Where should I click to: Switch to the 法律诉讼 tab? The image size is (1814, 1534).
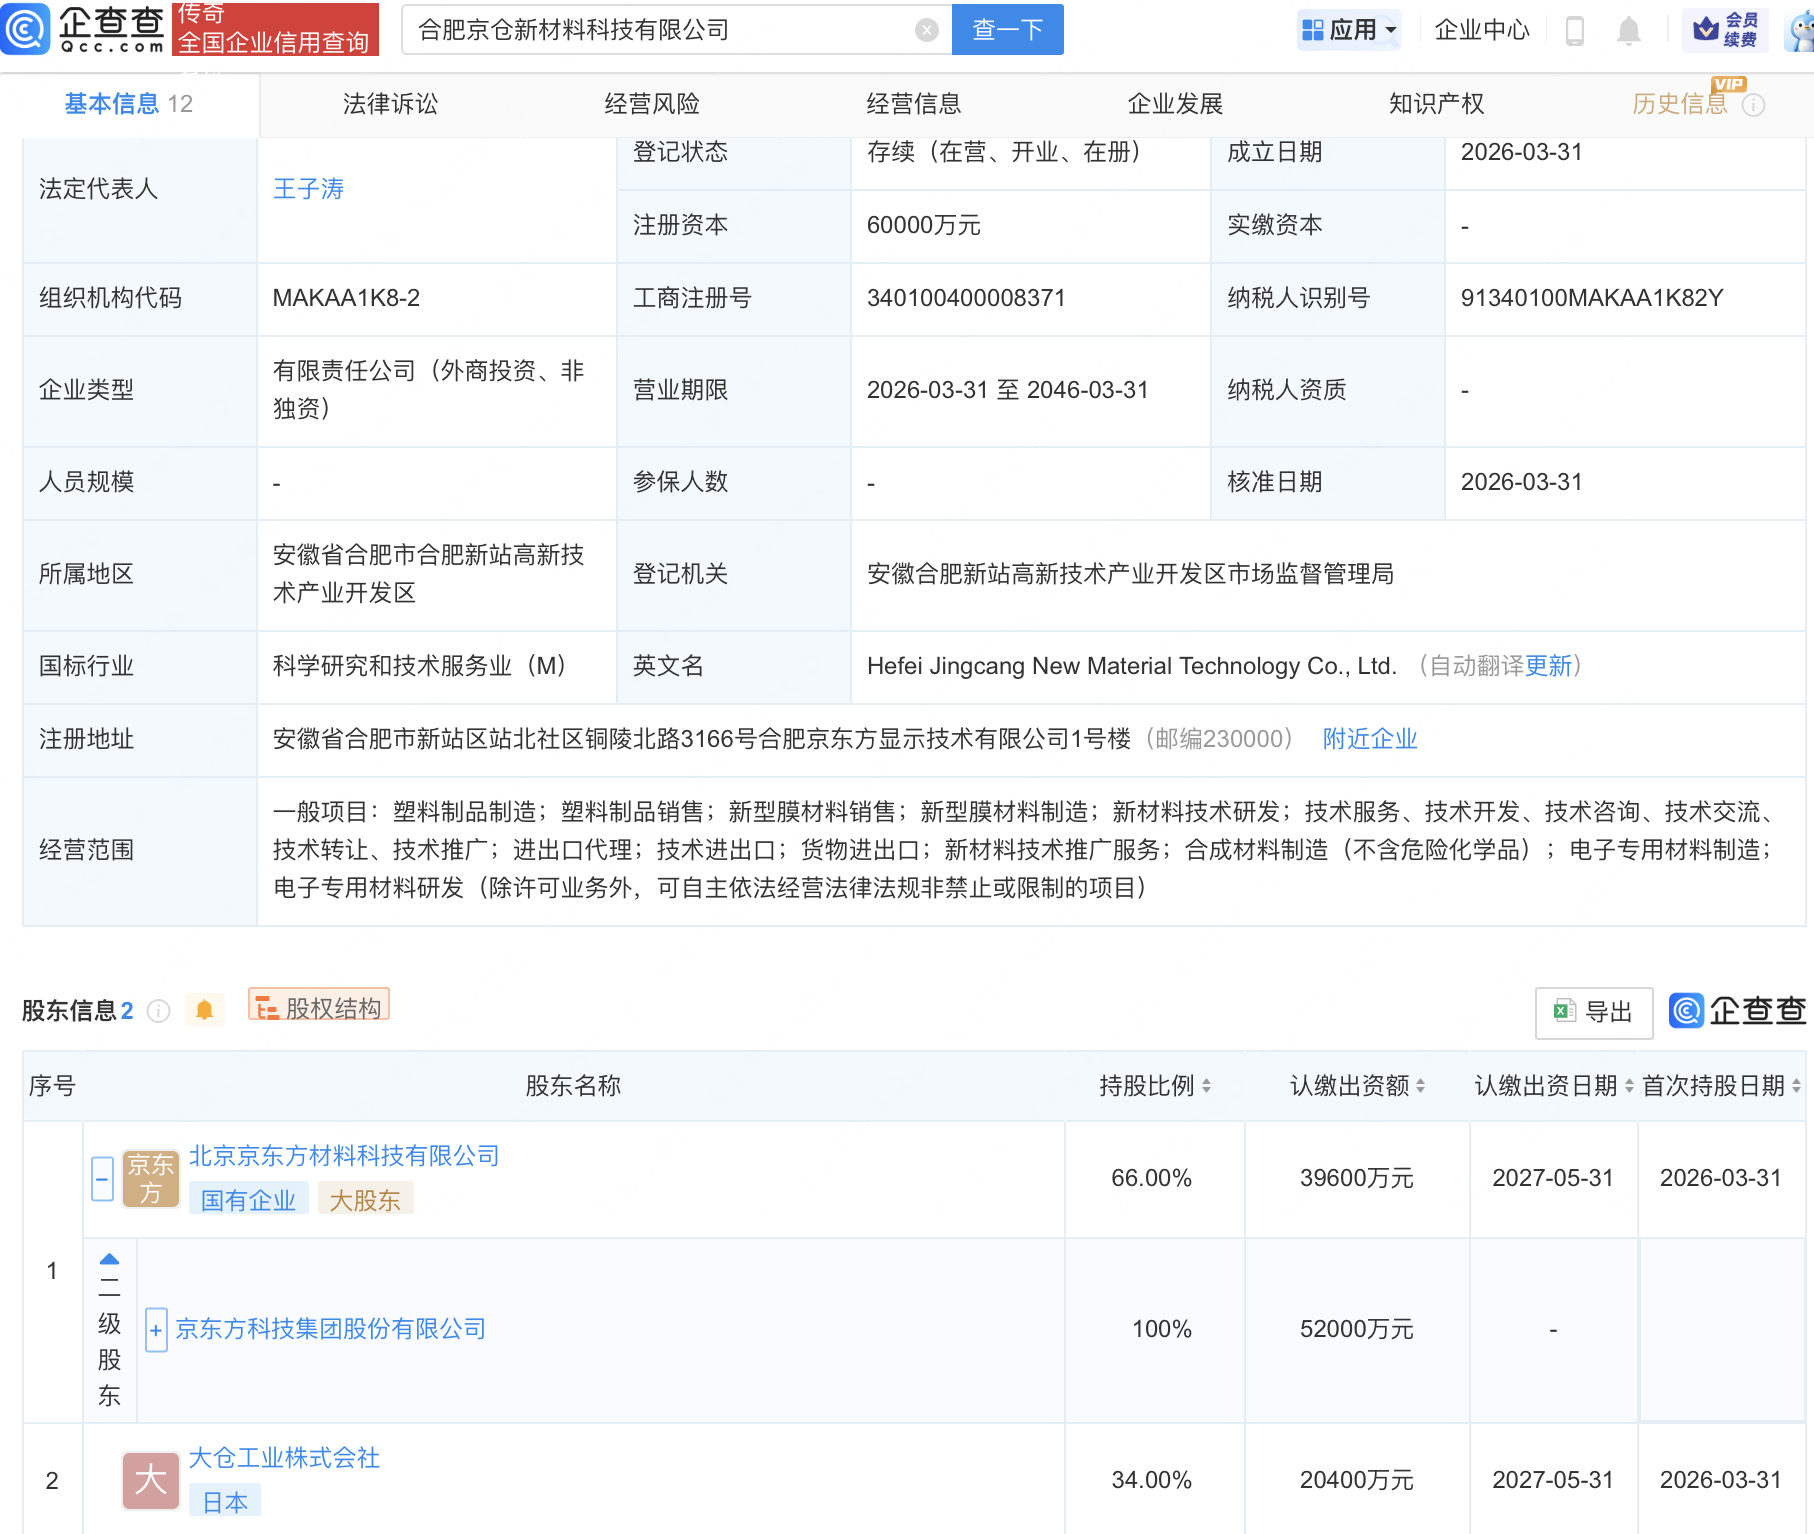tap(390, 104)
